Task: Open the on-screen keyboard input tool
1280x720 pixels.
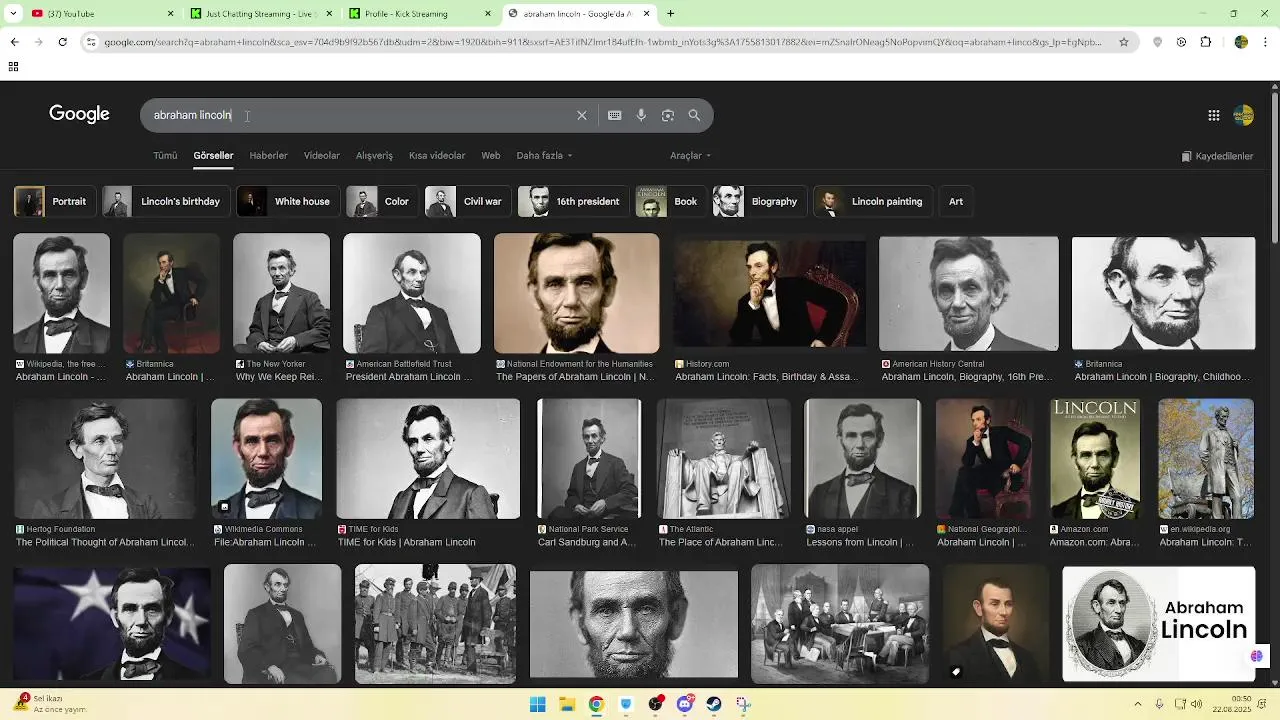Action: 614,115
